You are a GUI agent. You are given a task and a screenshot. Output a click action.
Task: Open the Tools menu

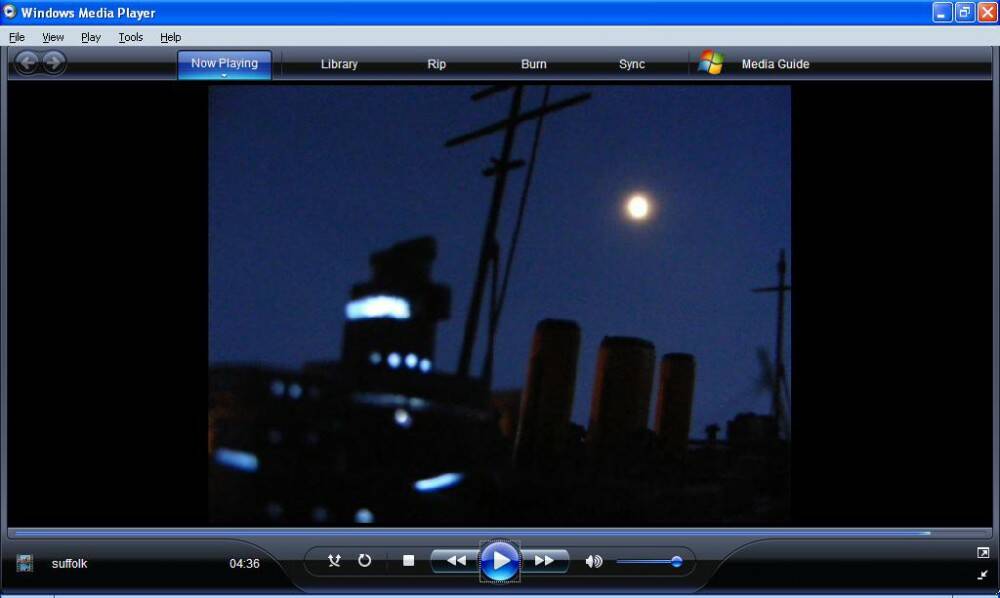(130, 37)
